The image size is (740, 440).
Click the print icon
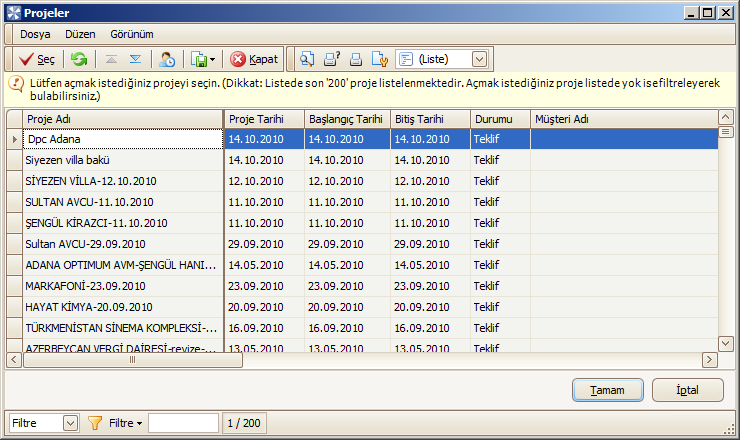[x=356, y=59]
